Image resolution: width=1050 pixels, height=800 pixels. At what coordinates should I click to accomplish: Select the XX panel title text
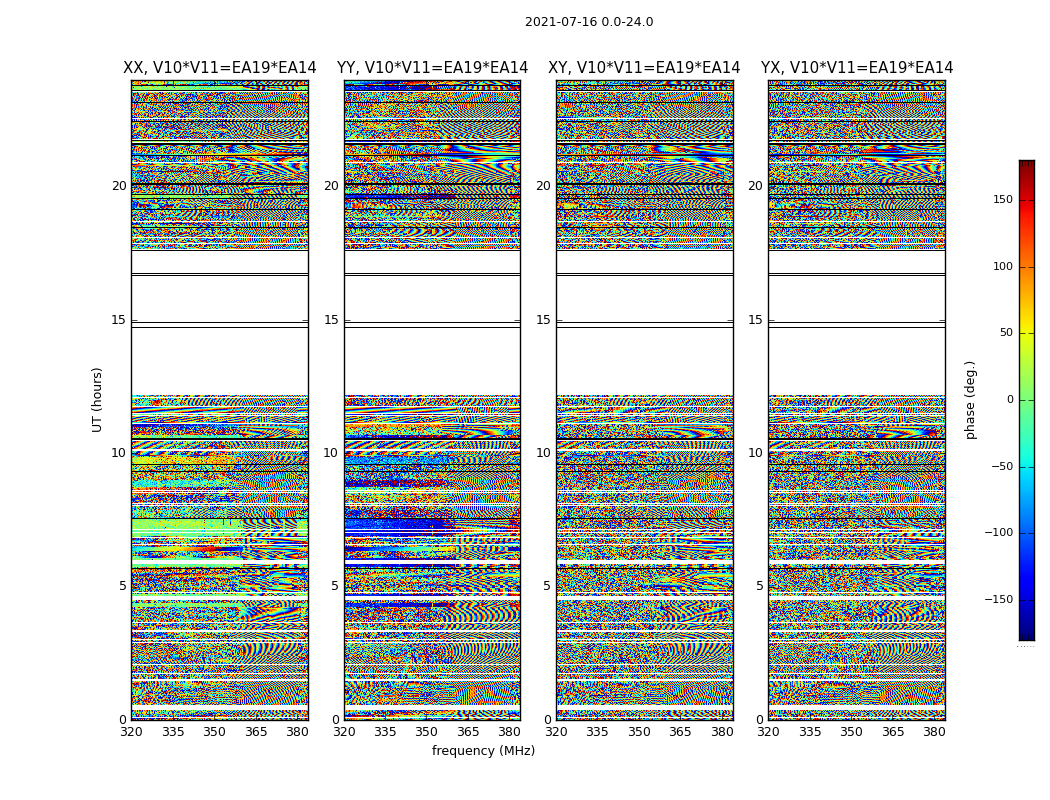219,68
